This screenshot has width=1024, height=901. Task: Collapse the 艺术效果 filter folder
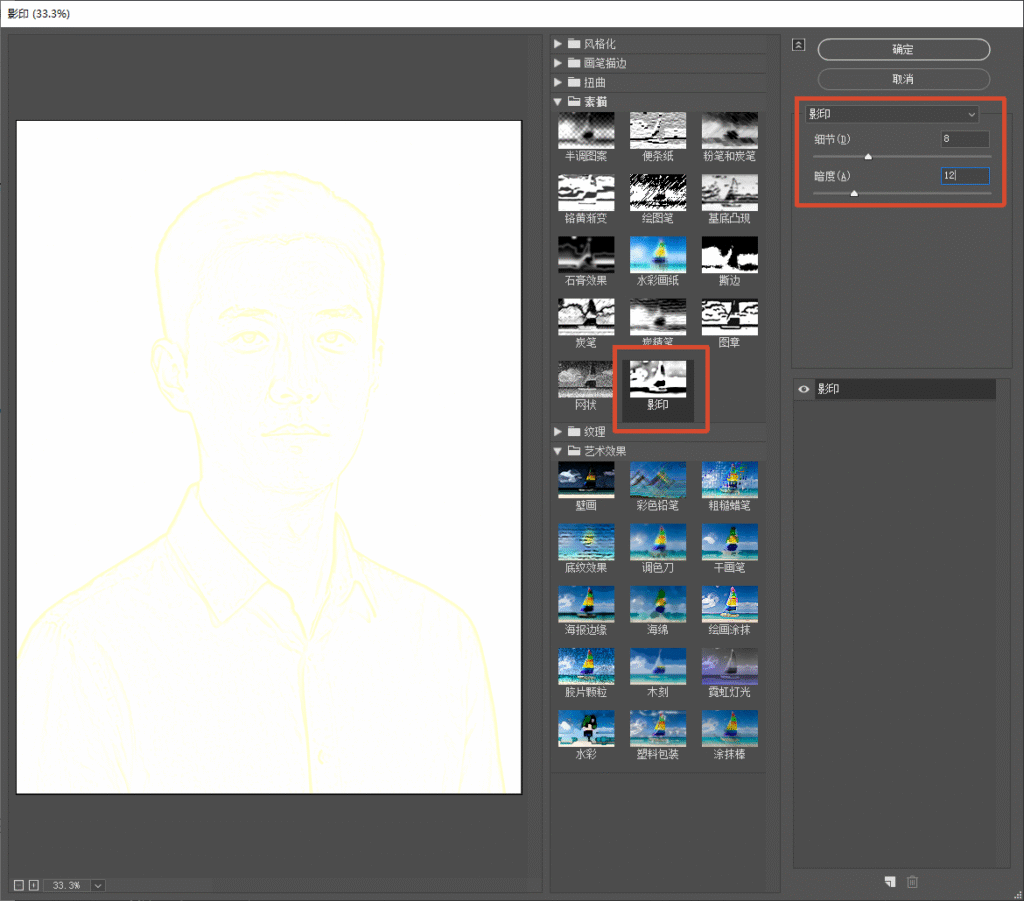558,451
